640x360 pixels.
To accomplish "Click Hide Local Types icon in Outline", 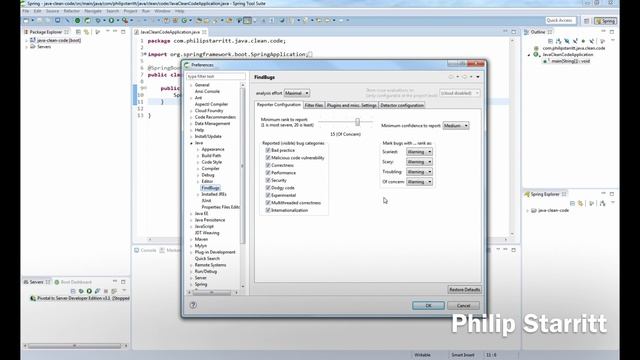I will (591, 41).
